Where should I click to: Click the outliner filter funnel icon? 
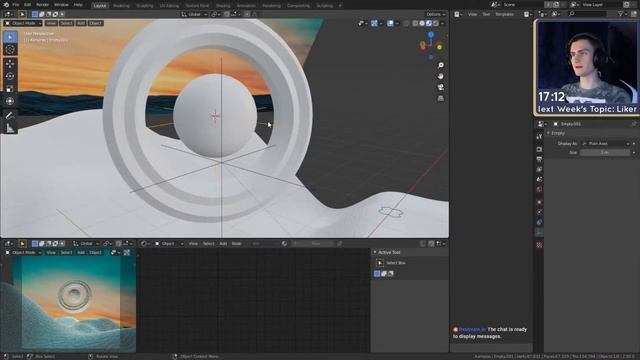[x=620, y=14]
